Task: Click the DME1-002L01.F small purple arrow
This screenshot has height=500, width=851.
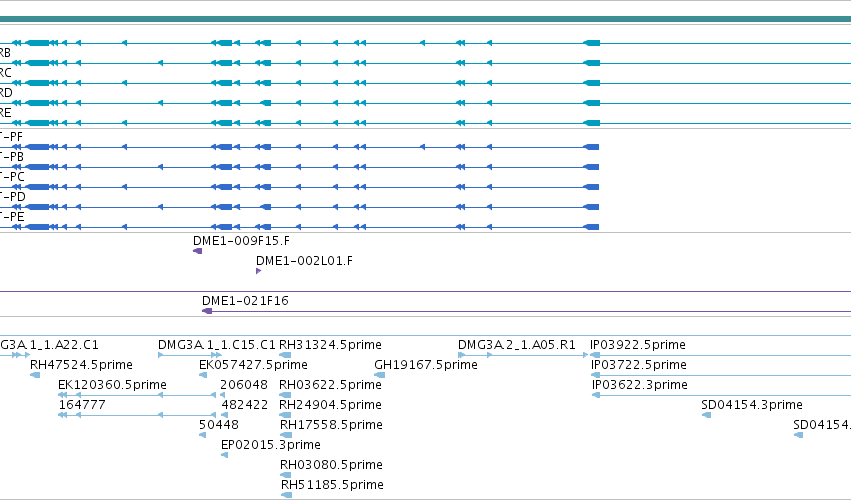Action: coord(258,271)
